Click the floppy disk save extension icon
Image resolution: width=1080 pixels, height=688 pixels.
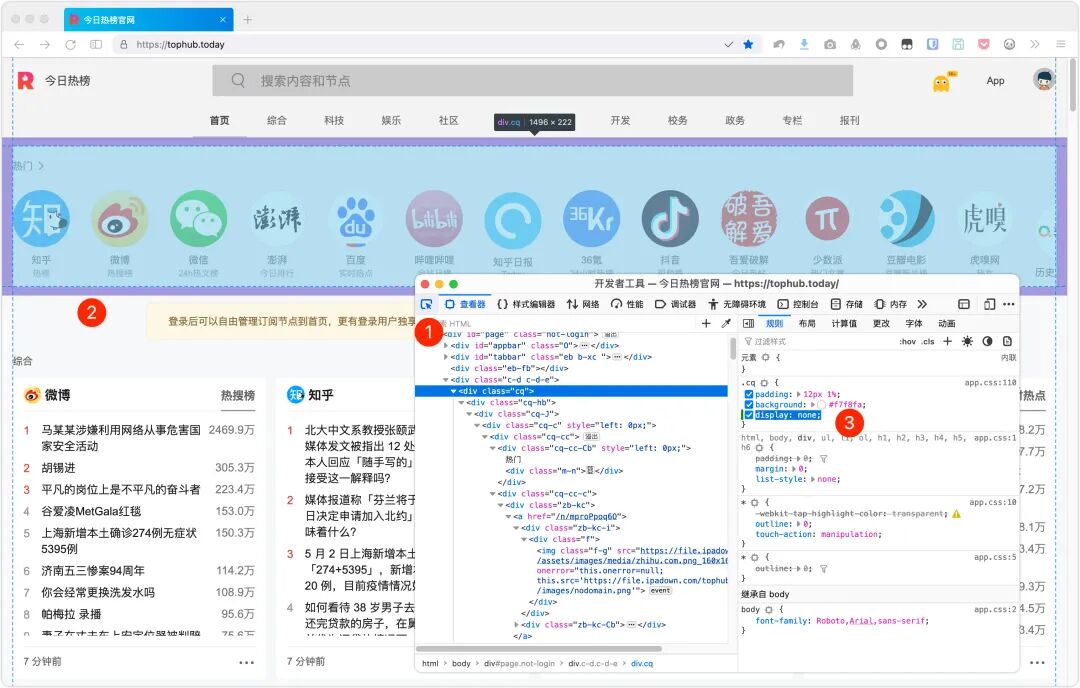pyautogui.click(x=958, y=44)
